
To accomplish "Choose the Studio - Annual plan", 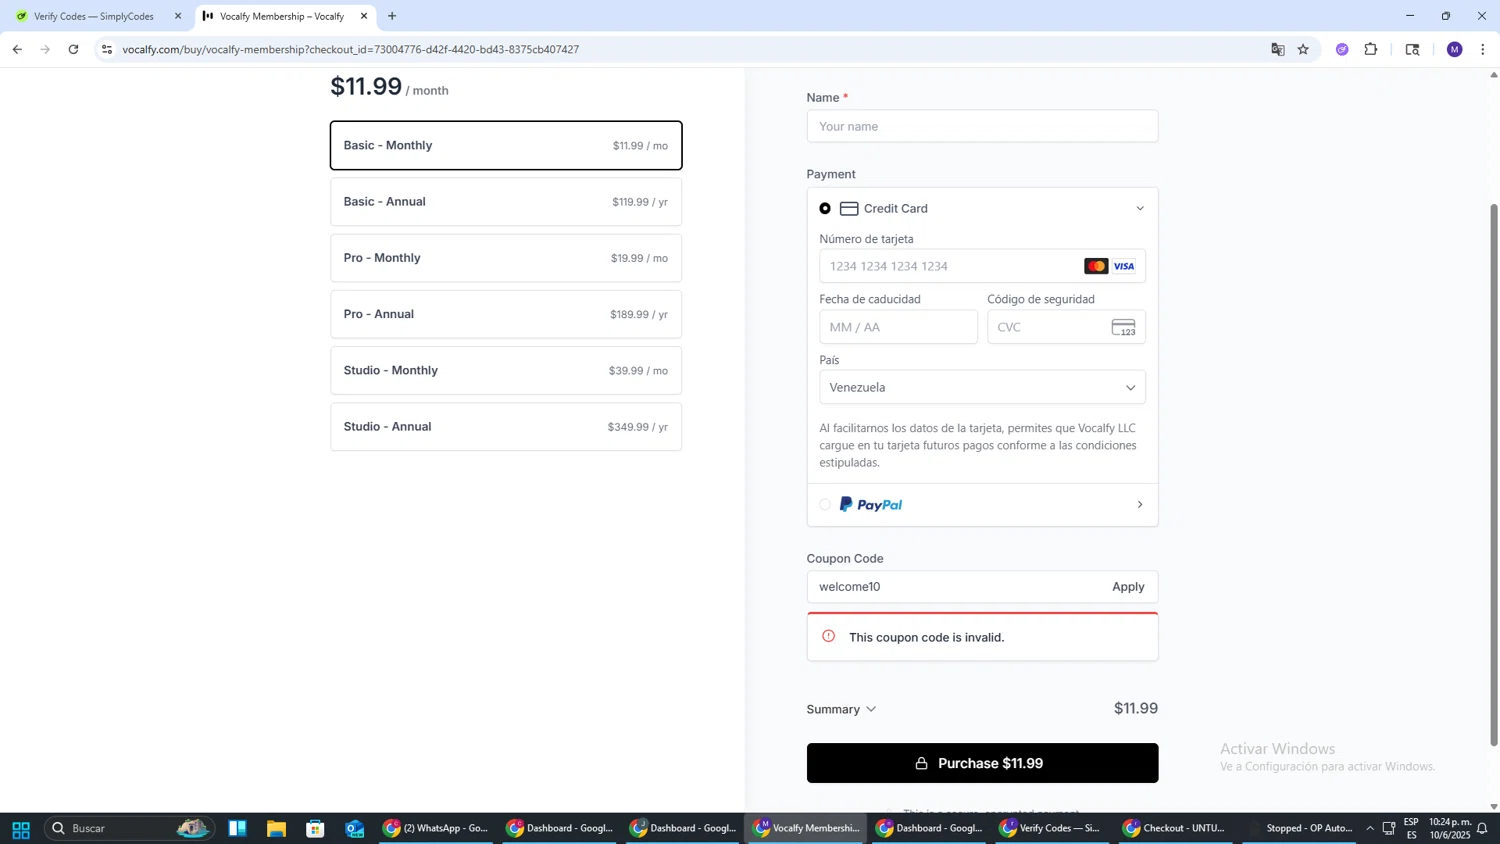I will [x=506, y=426].
